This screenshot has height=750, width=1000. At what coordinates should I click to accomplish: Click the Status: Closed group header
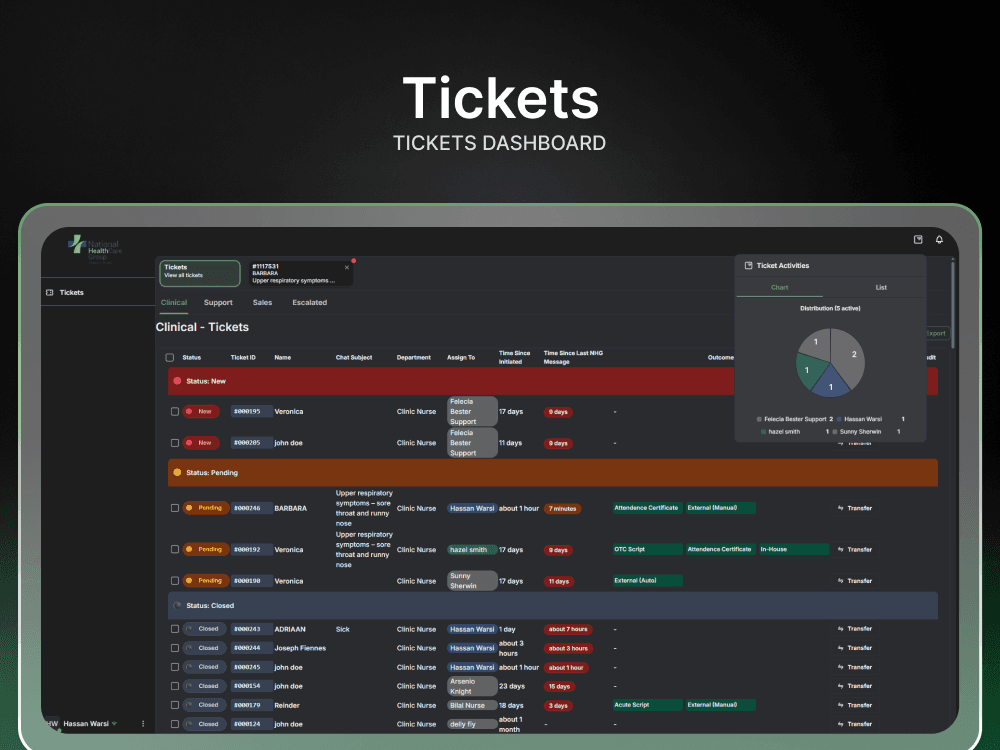pyautogui.click(x=553, y=605)
